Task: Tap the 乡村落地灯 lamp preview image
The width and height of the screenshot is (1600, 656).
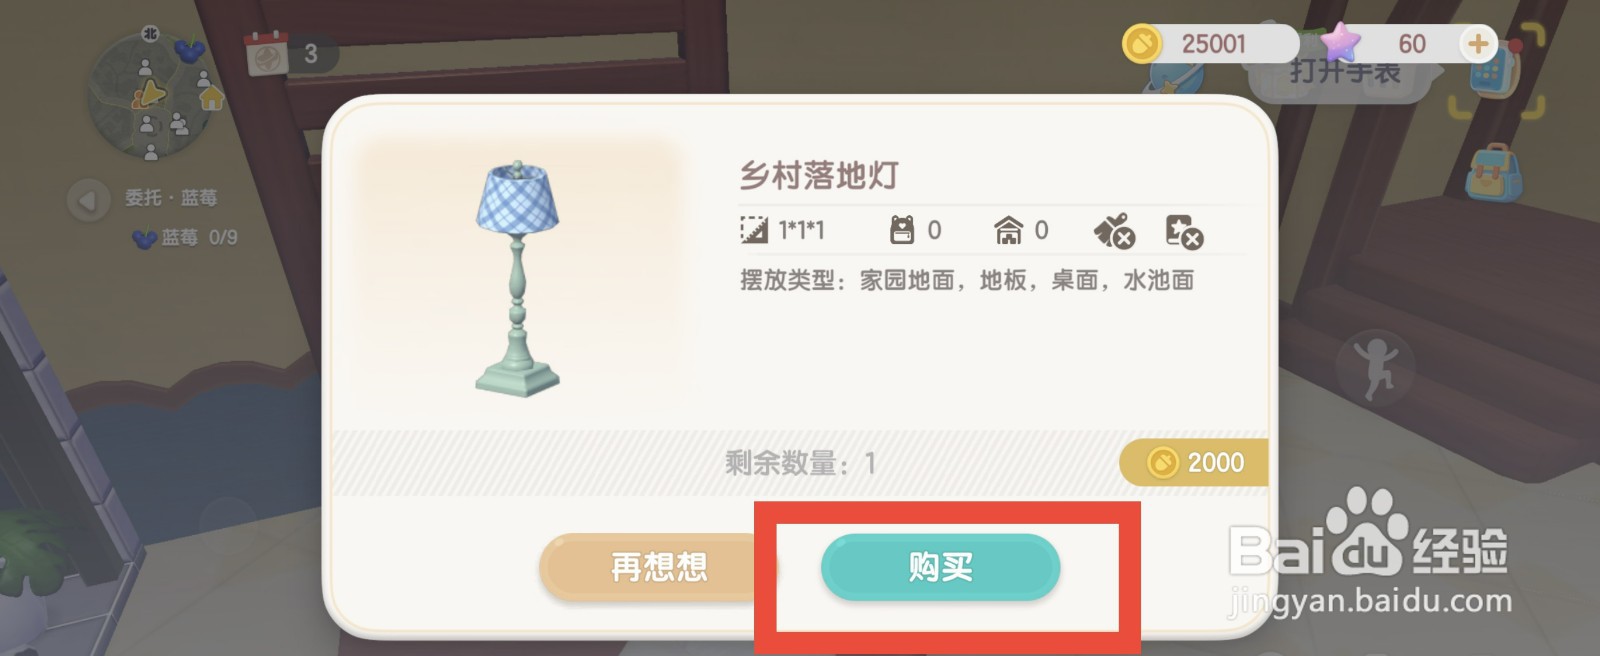Action: click(x=517, y=278)
